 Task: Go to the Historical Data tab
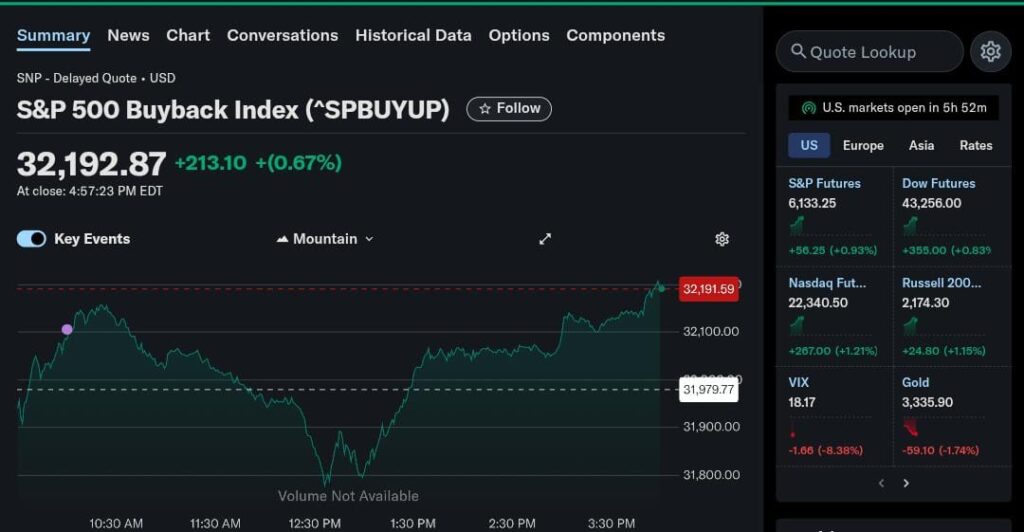click(413, 35)
